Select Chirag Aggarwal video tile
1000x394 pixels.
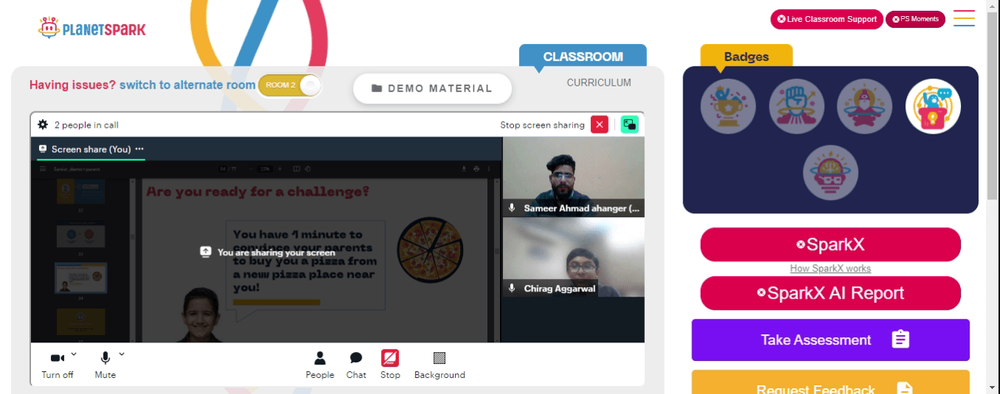point(573,258)
